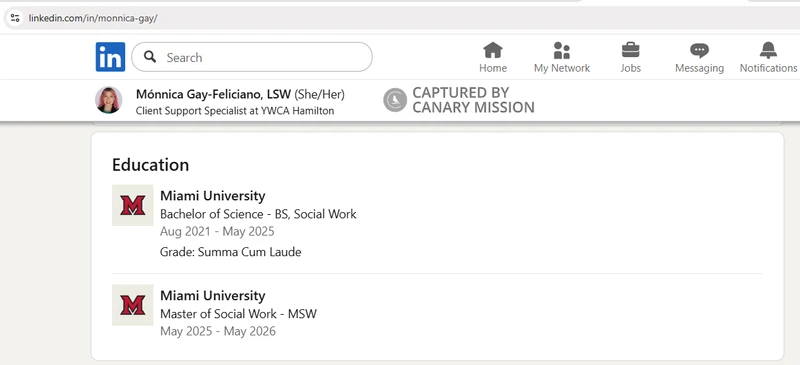Open Miami University link above Bachelor of Science
The image size is (800, 365).
pyautogui.click(x=213, y=196)
